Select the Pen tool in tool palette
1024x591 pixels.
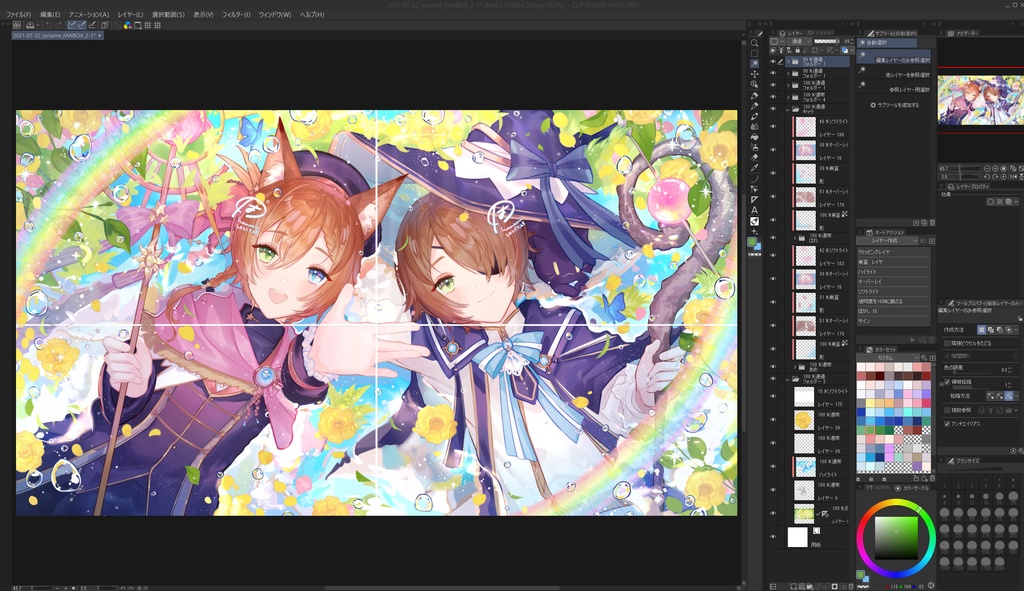click(x=754, y=95)
